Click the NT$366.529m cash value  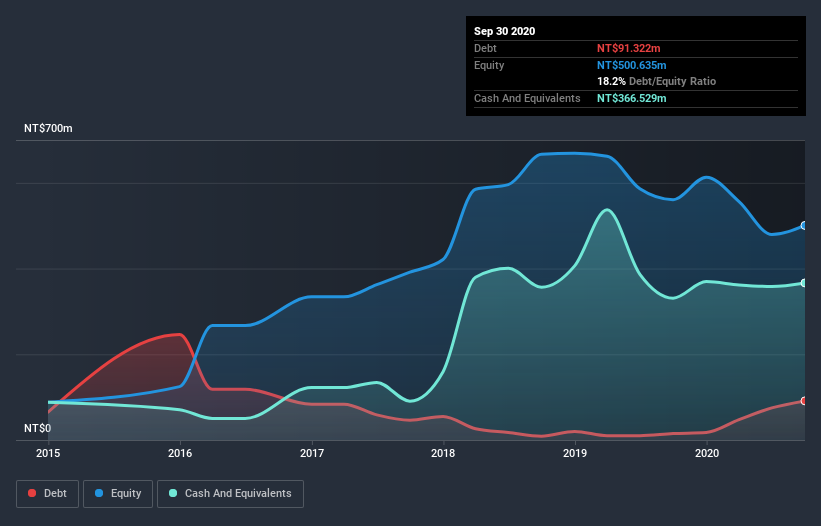(631, 98)
